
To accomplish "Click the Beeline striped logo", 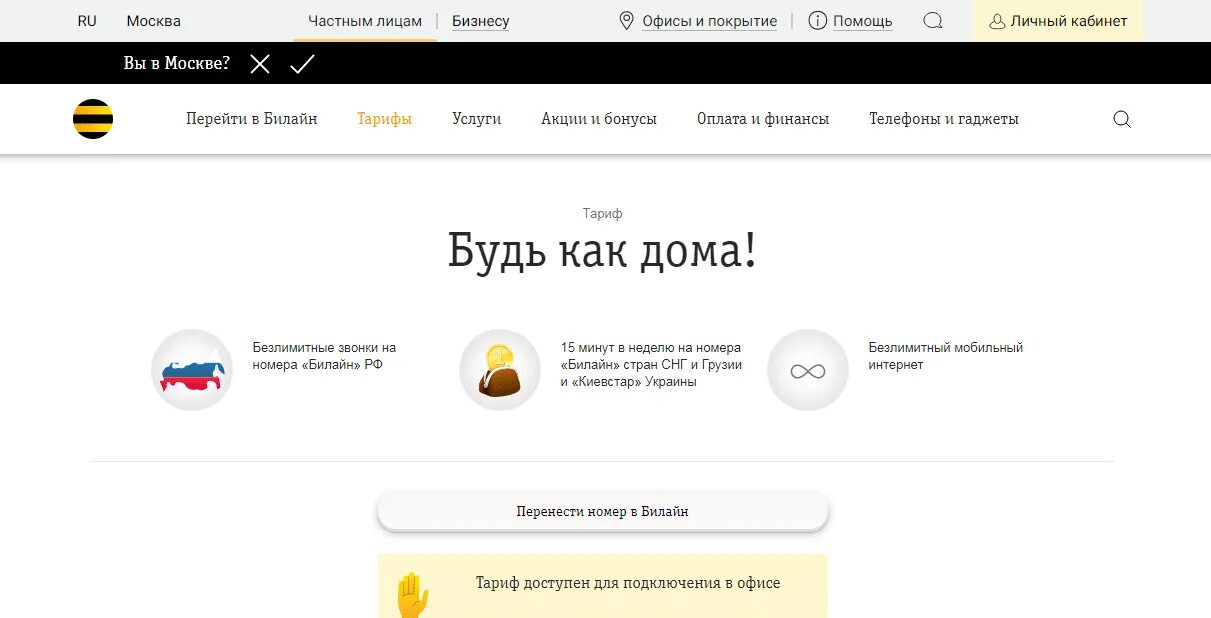I will [x=93, y=119].
